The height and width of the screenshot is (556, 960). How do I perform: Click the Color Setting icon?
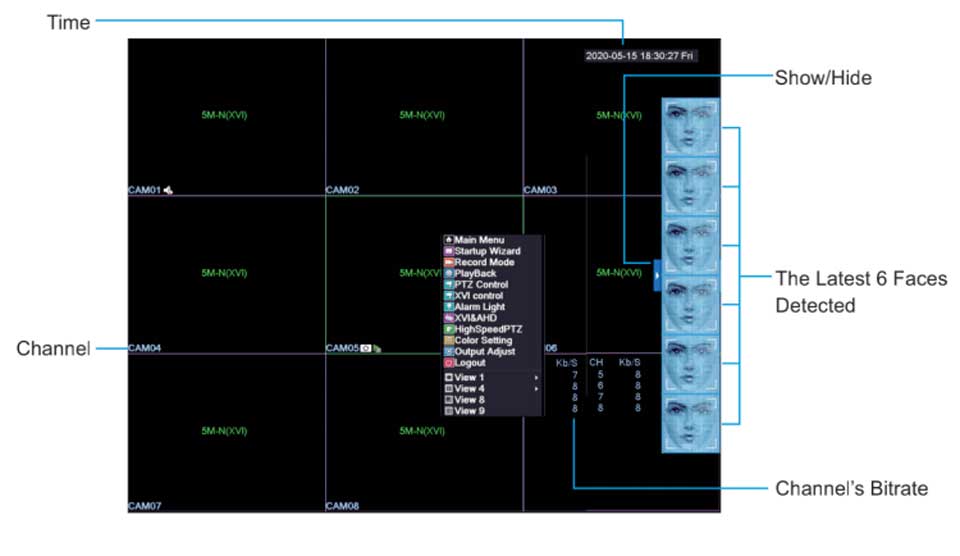(x=449, y=341)
